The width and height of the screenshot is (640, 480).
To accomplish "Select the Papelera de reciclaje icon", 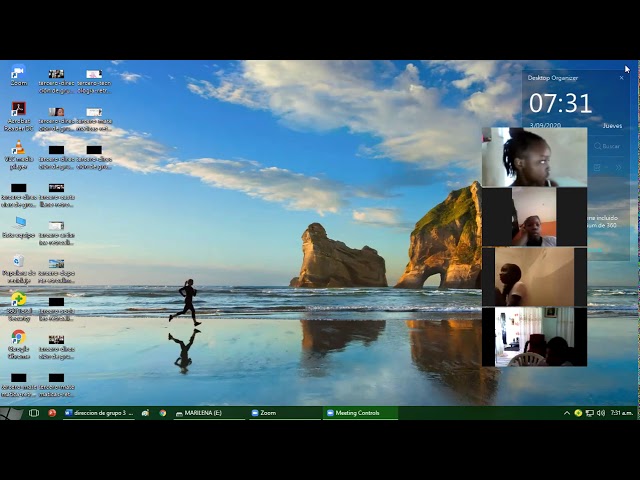I will point(18,269).
